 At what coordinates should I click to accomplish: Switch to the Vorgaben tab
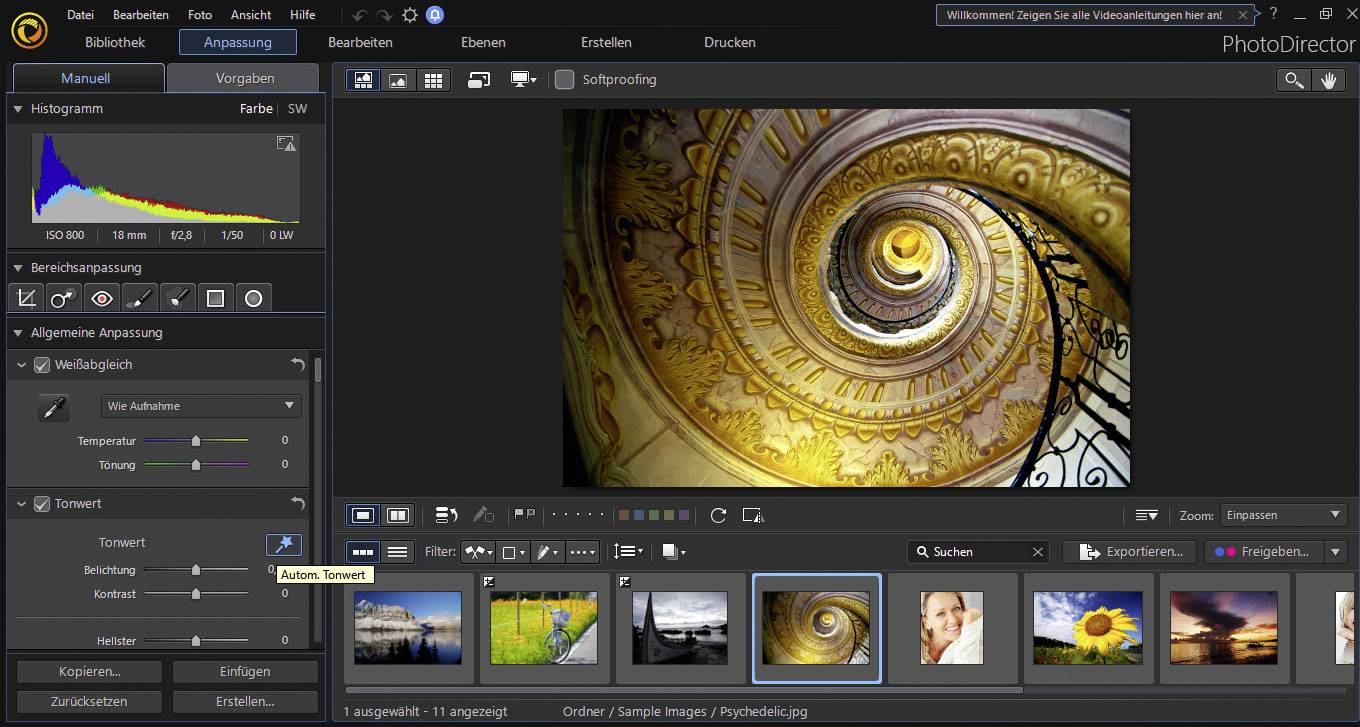[243, 77]
